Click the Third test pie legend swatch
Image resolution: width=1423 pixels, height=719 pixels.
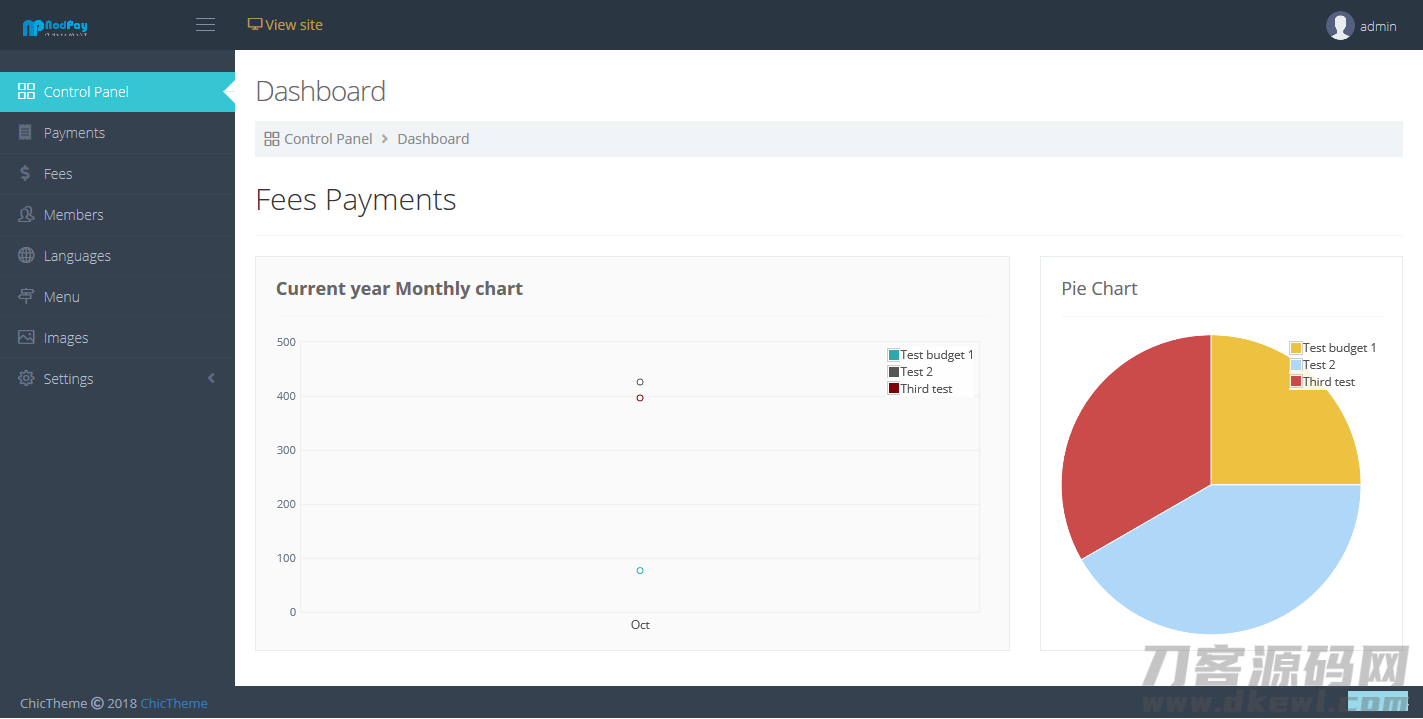(1296, 382)
